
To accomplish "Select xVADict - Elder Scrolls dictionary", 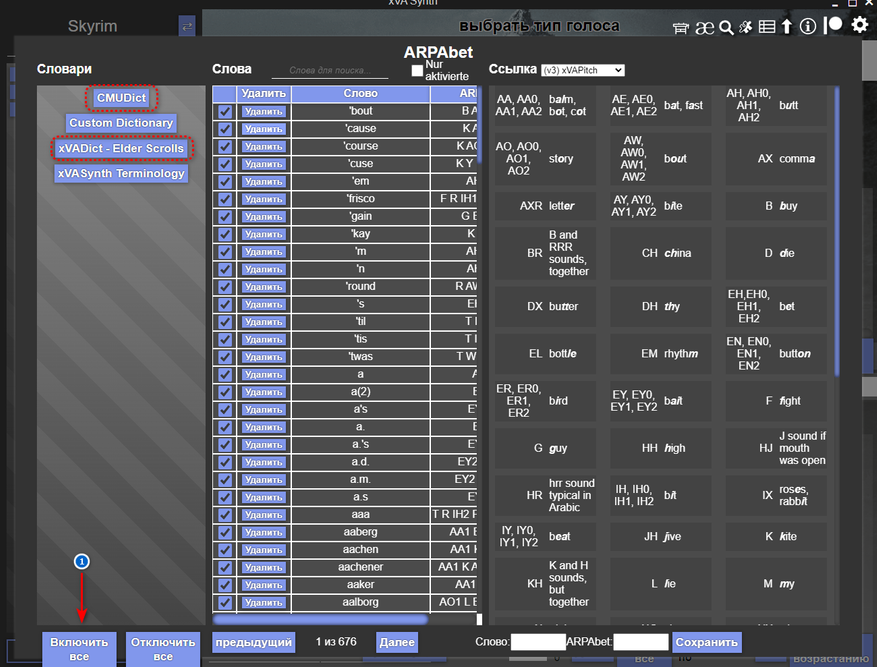I will [121, 148].
